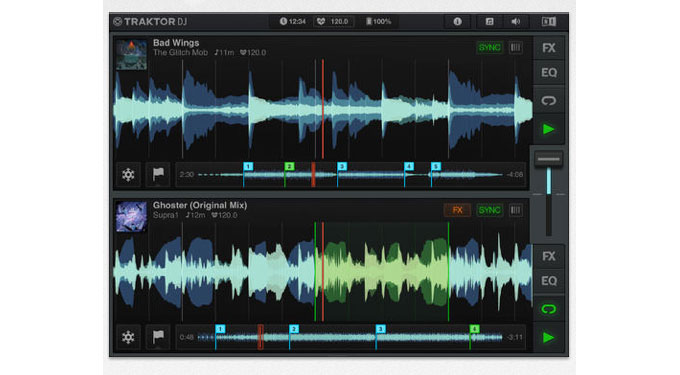Jump to cue point 5 in Bad Wings
680x375 pixels.
pyautogui.click(x=436, y=166)
